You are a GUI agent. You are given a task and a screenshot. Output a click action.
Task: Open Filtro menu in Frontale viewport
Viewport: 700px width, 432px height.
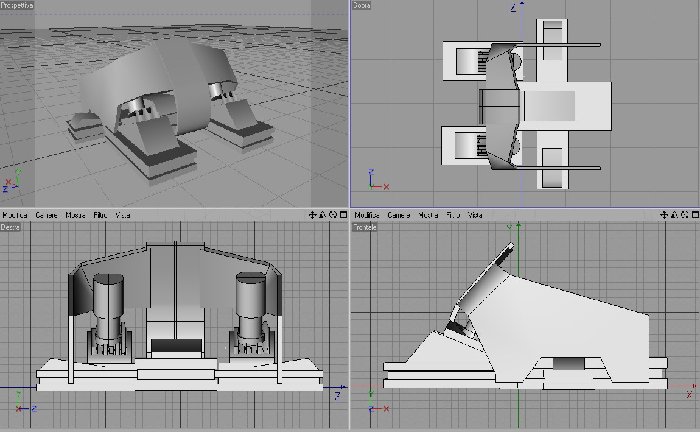[453, 215]
